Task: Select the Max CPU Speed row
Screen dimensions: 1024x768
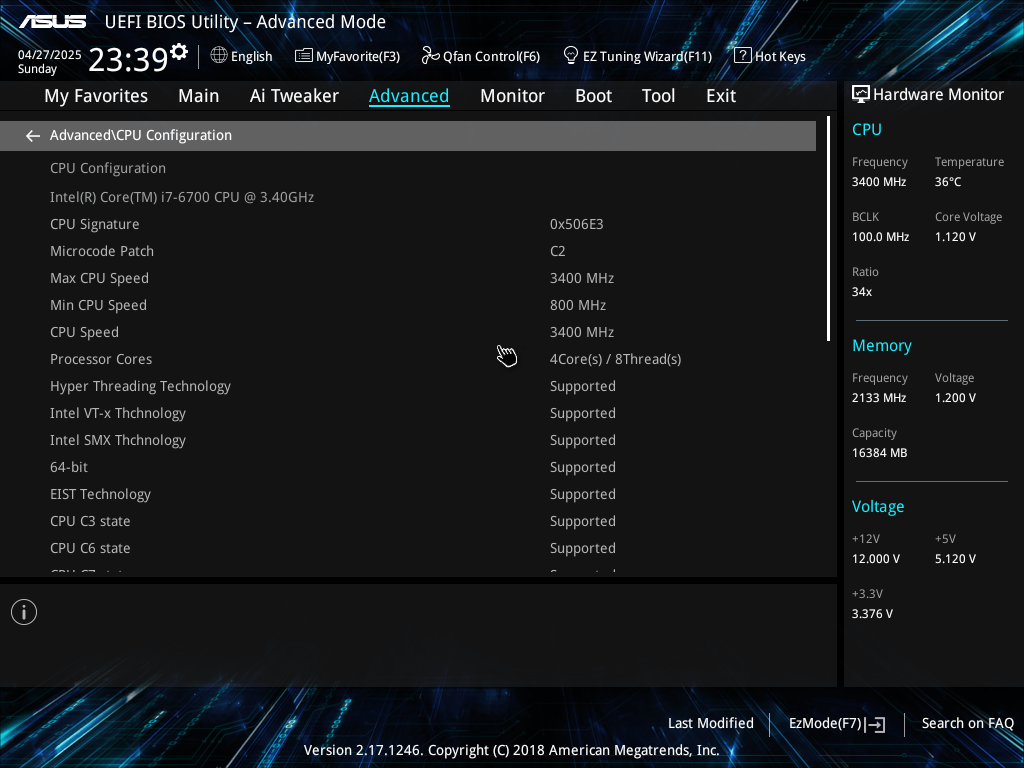Action: coord(408,278)
